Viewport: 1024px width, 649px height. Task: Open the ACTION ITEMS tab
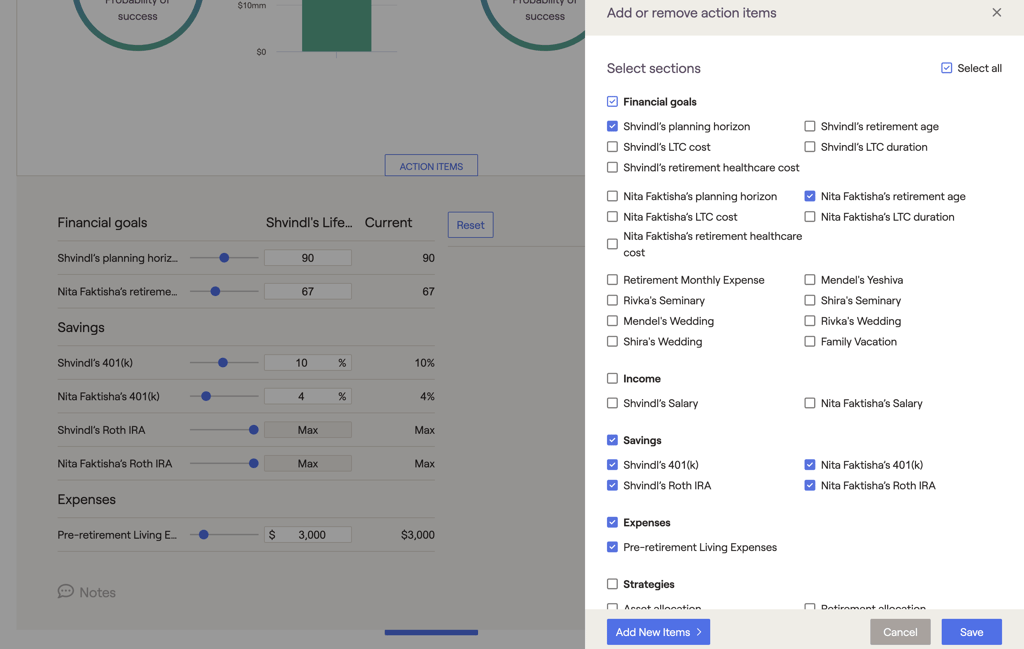pos(431,166)
